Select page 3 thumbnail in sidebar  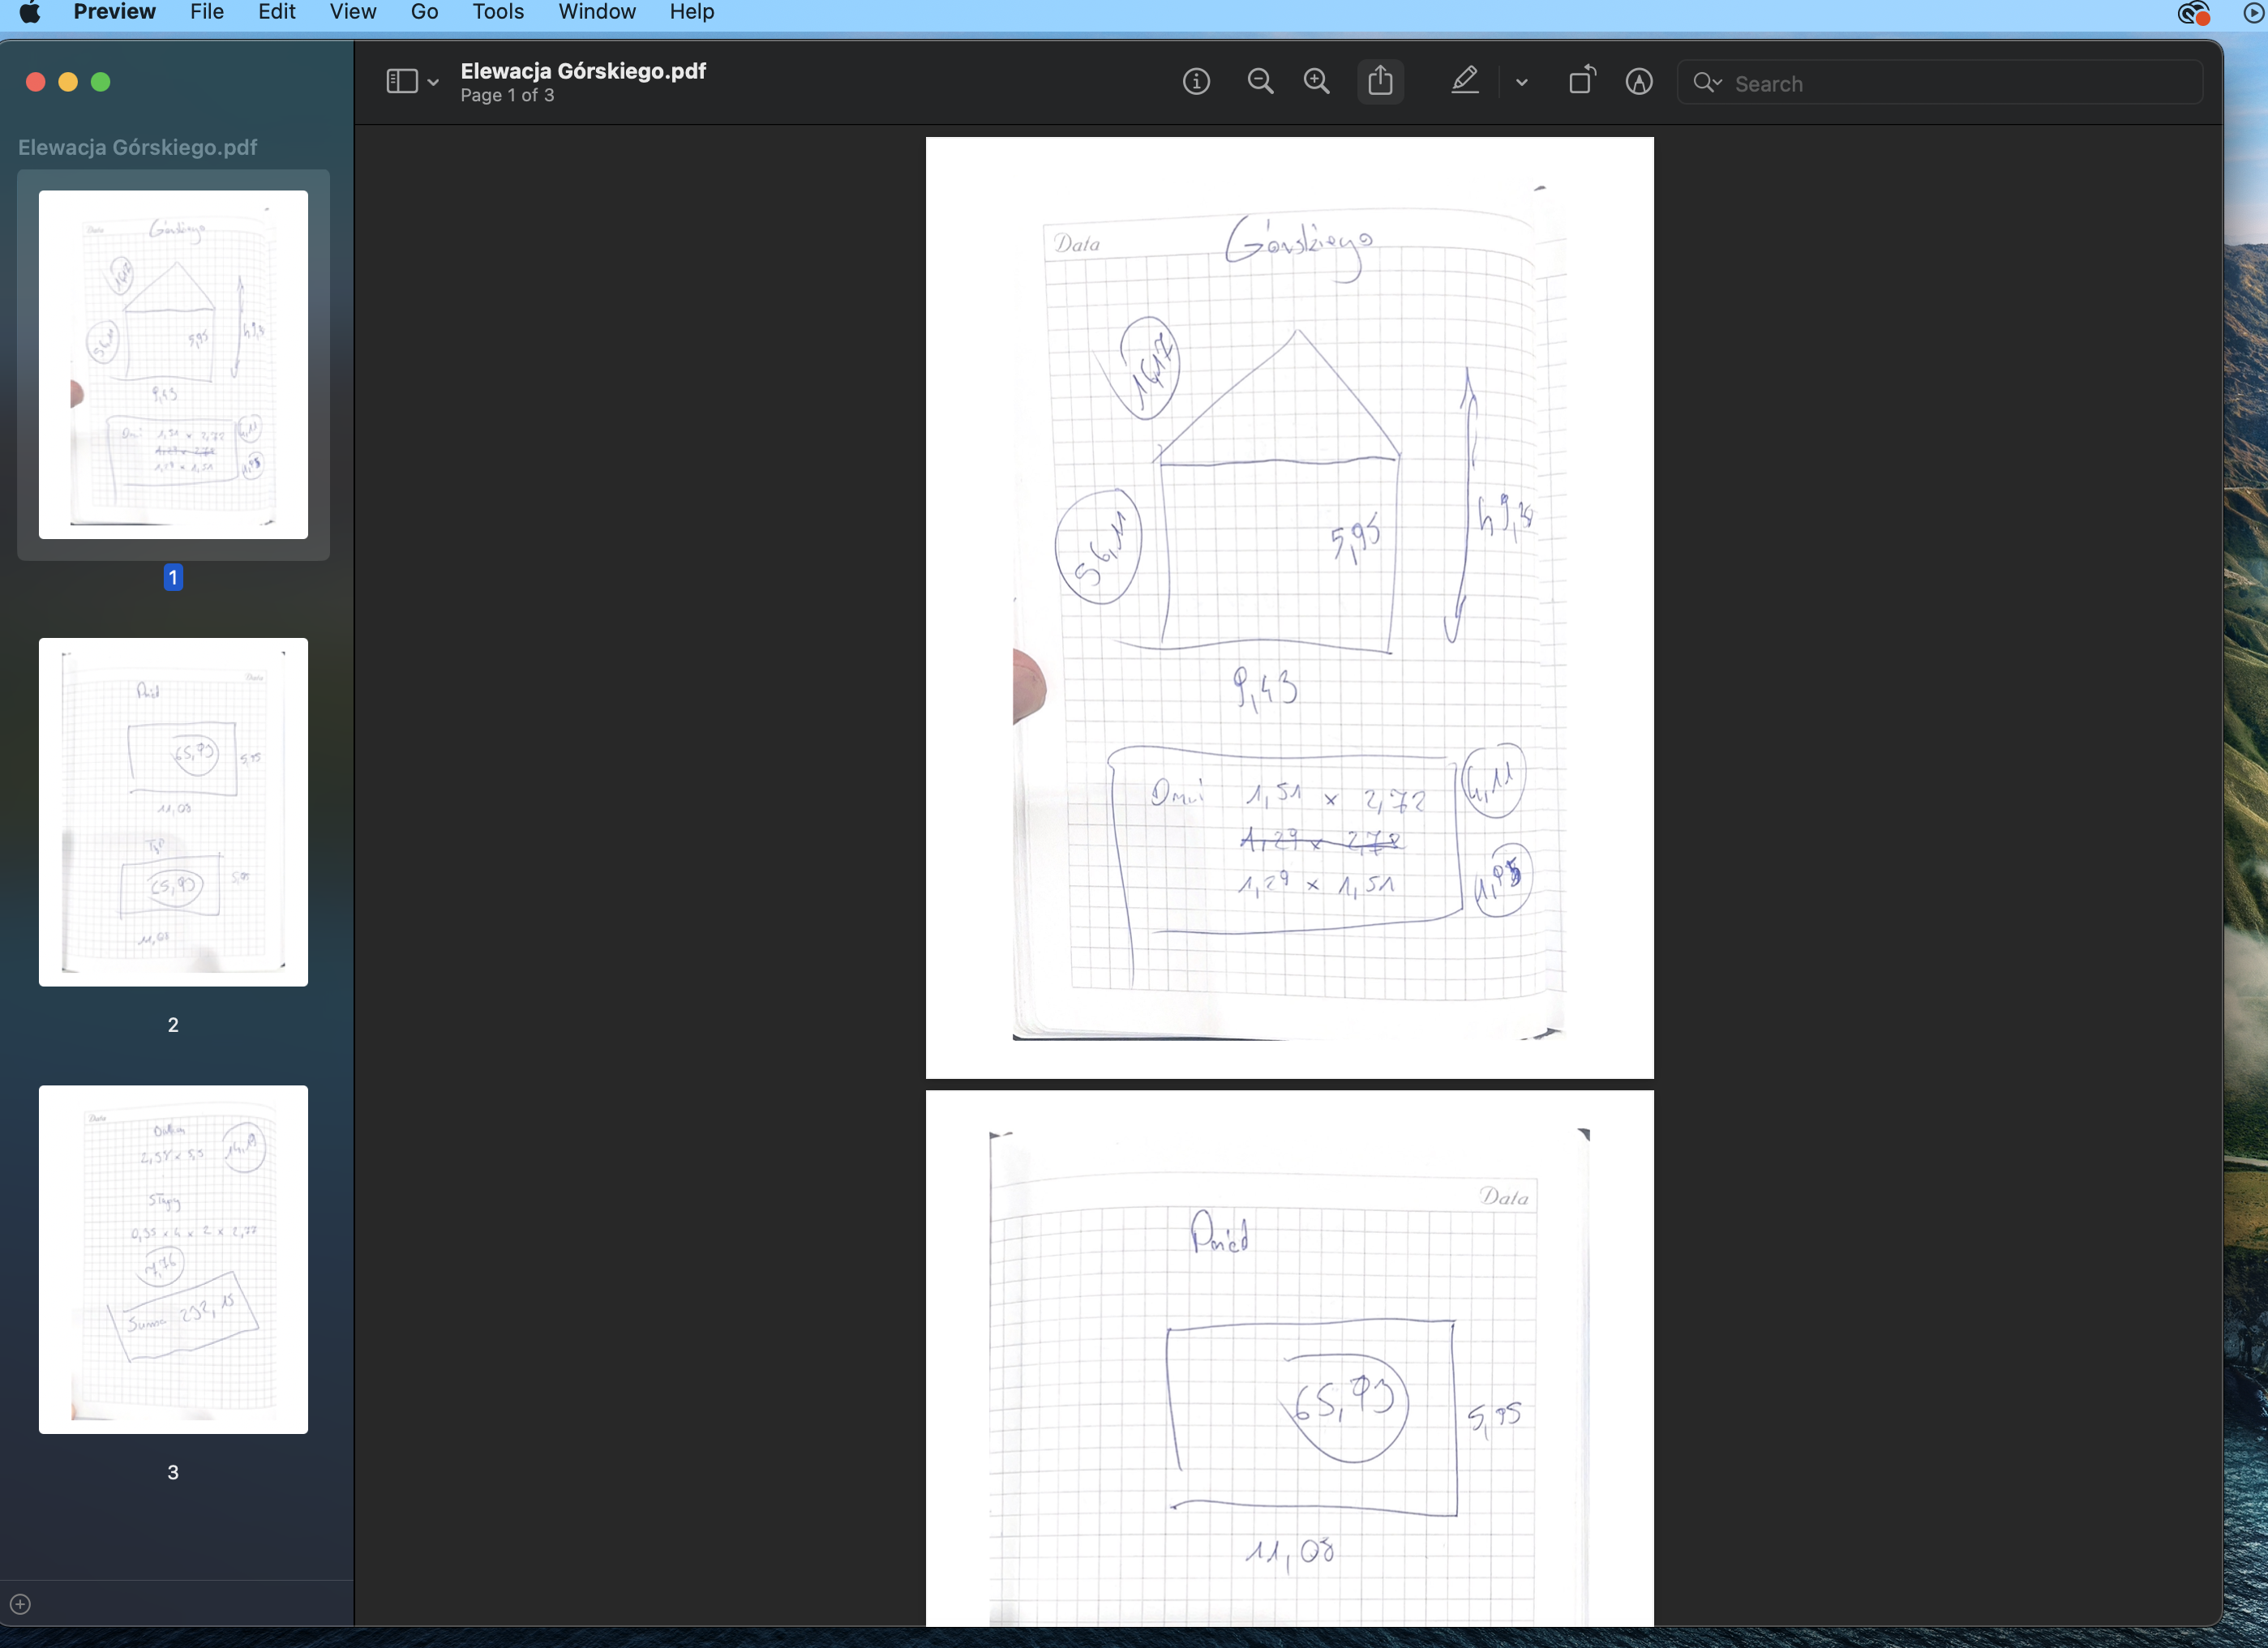[173, 1259]
